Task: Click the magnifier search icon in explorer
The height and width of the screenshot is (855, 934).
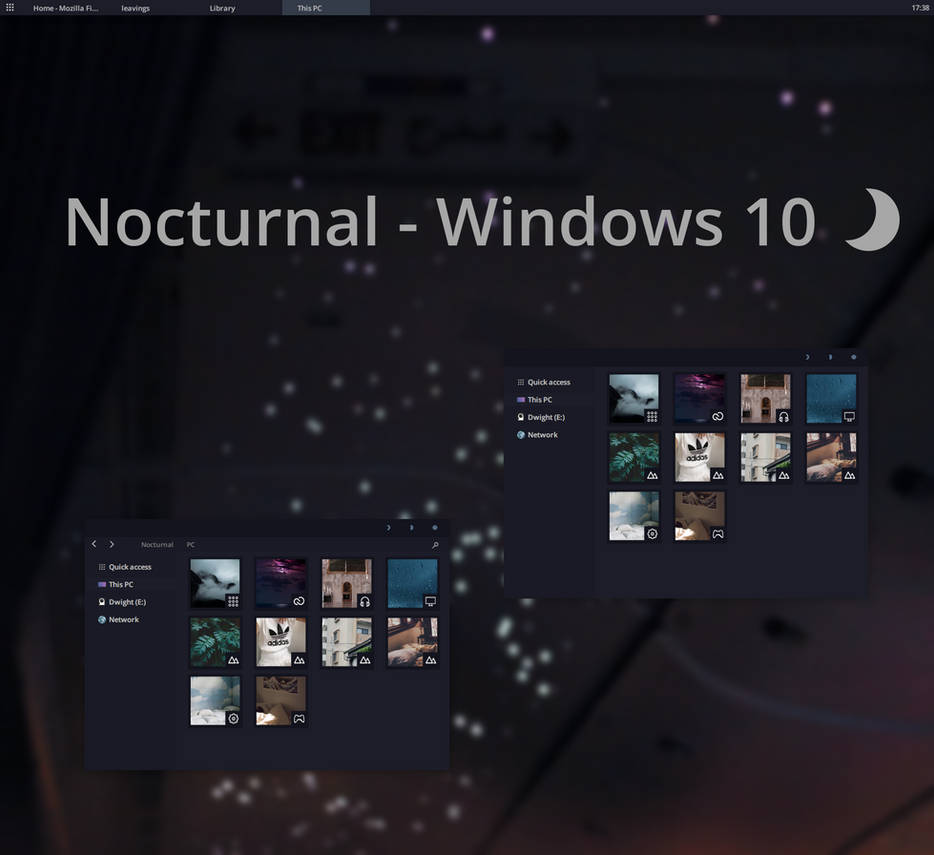Action: tap(435, 545)
